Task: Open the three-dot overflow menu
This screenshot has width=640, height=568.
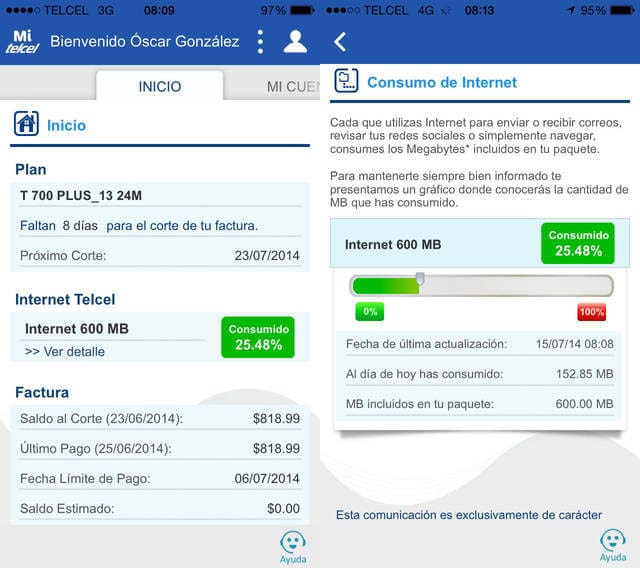Action: (x=260, y=42)
